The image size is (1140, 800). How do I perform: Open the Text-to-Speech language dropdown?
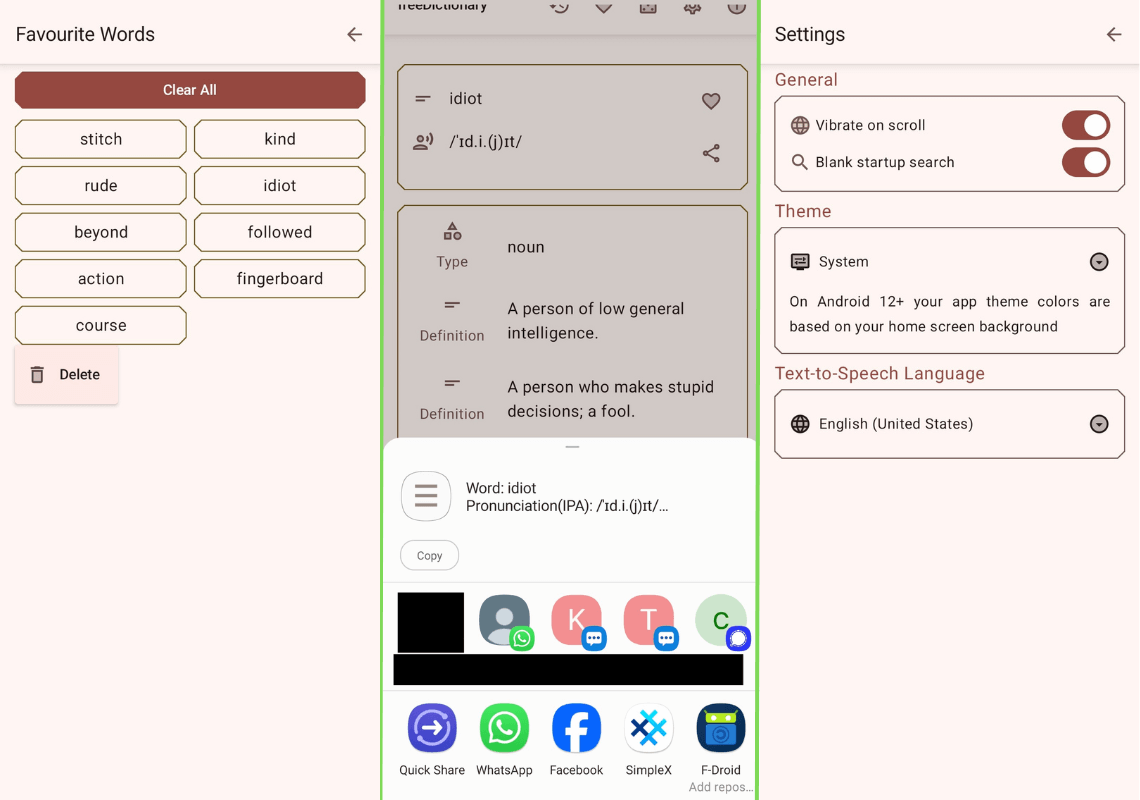click(1099, 423)
